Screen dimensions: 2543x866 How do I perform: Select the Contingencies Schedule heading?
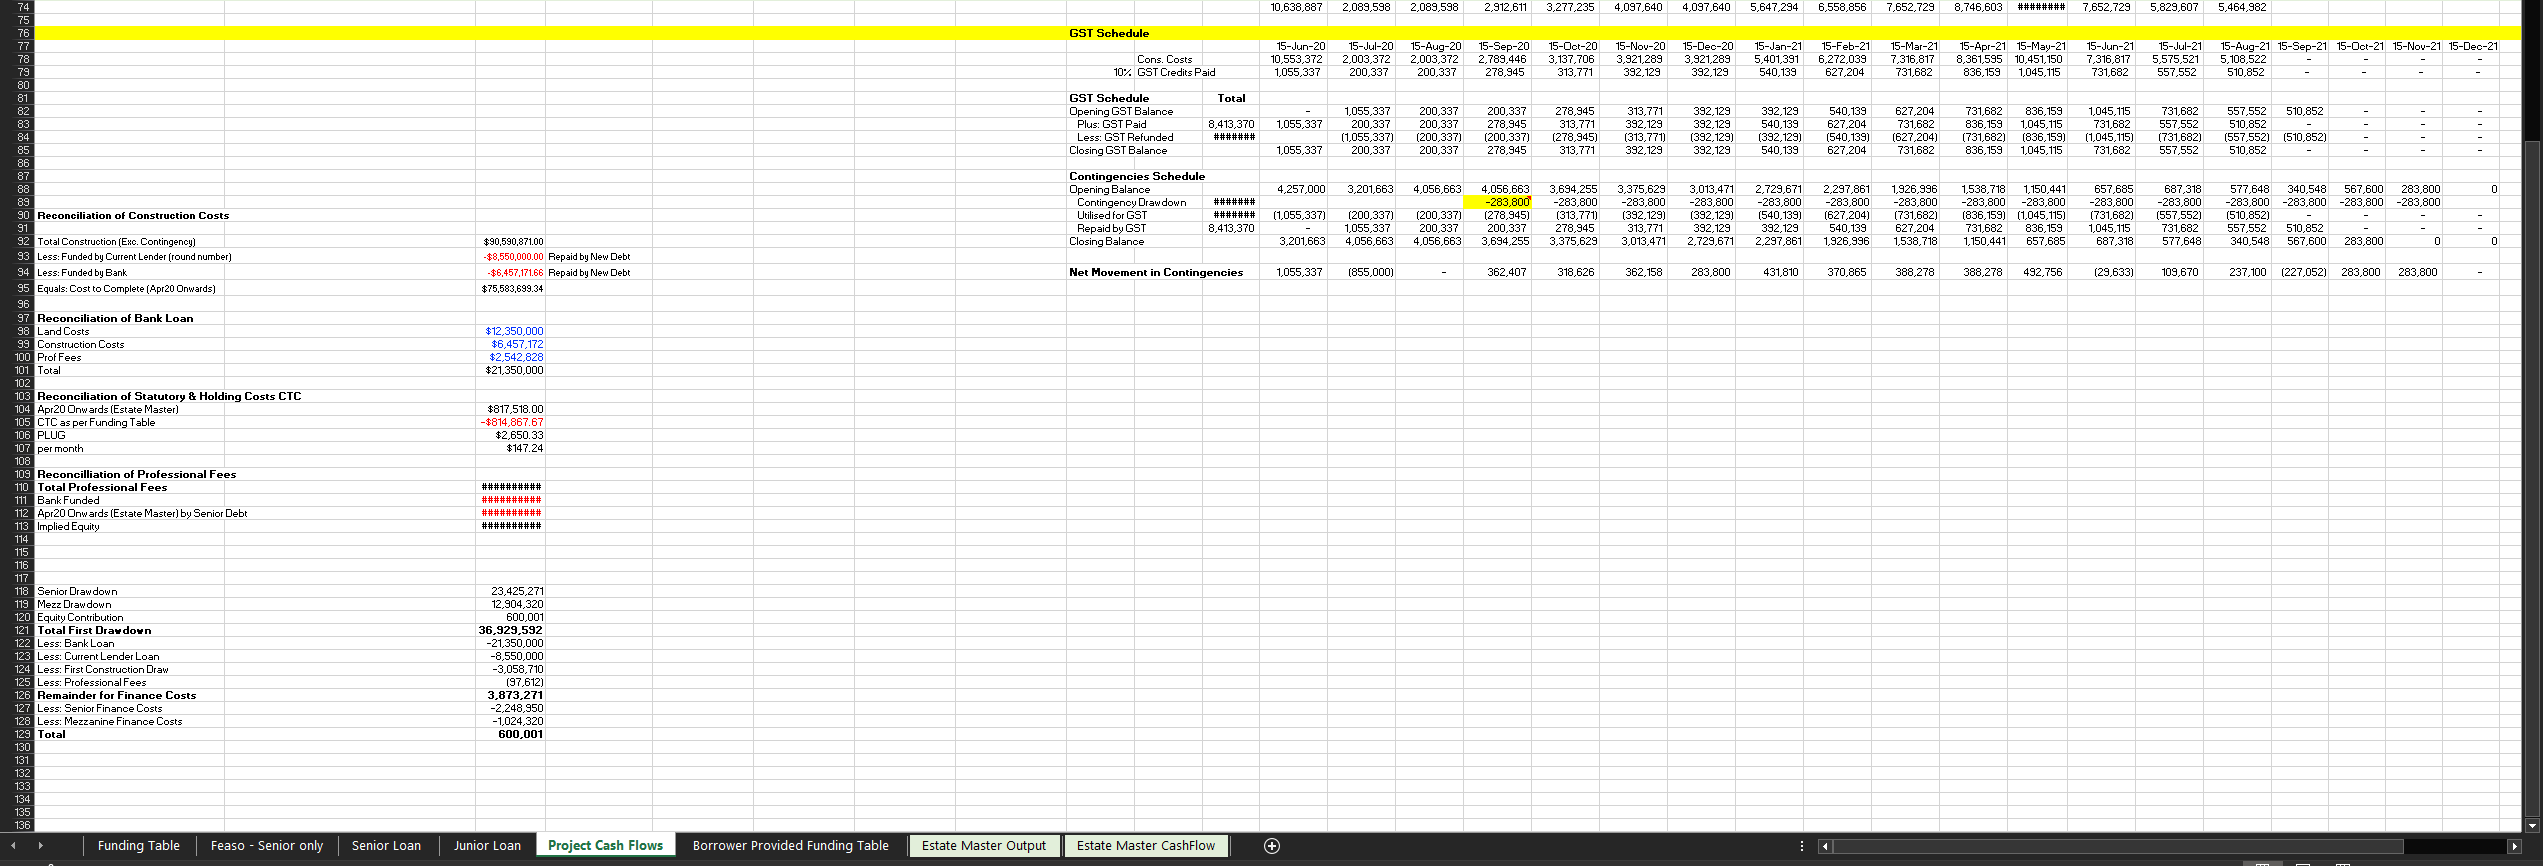tap(1137, 176)
